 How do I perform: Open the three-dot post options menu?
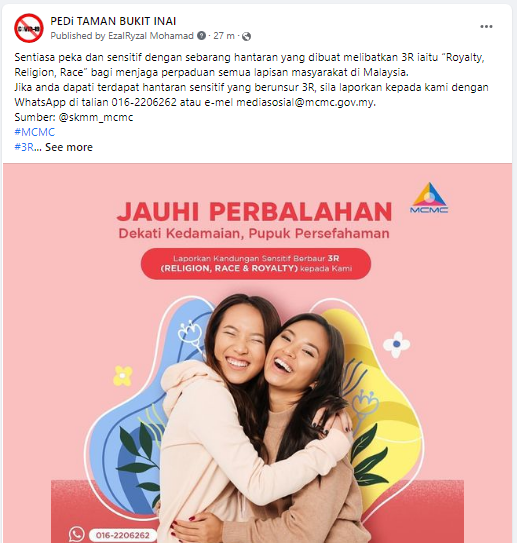486,27
